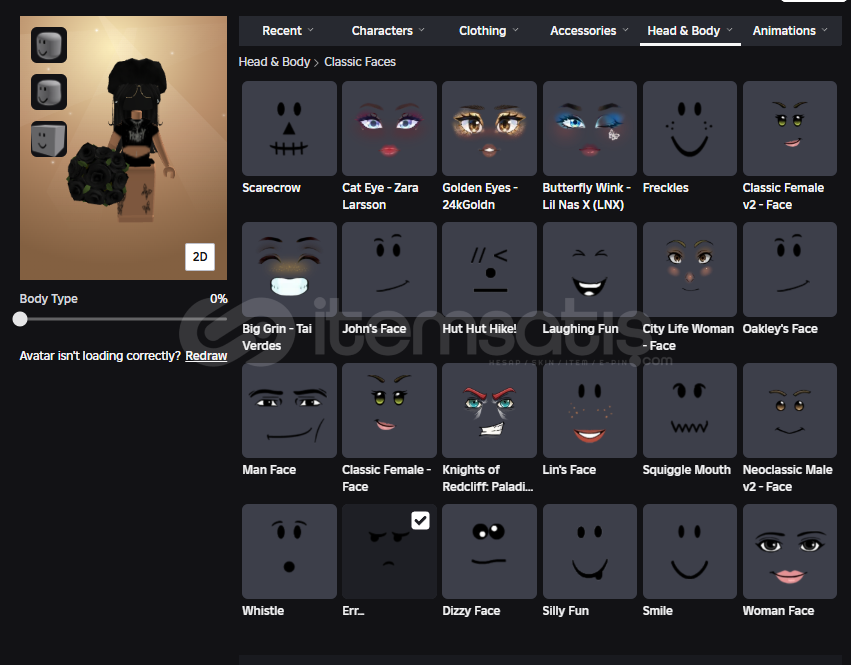Choose Golden Eyes - 24kGoldn face
Screen dimensions: 851x665
coord(489,128)
